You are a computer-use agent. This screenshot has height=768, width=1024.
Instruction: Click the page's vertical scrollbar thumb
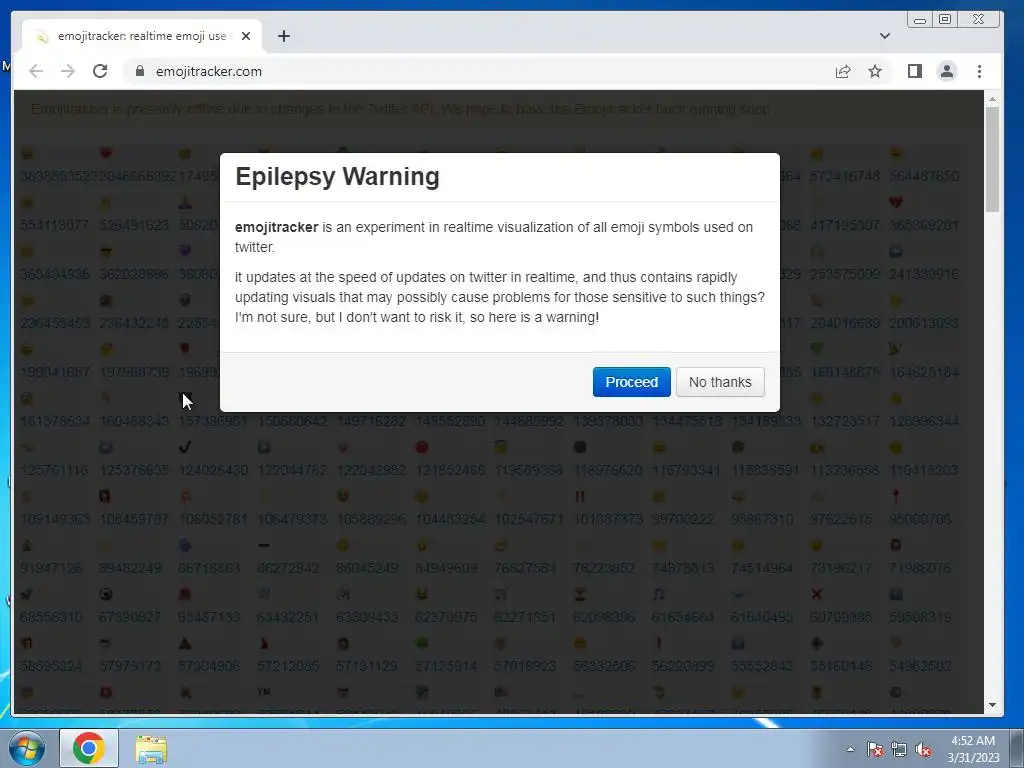(x=993, y=159)
